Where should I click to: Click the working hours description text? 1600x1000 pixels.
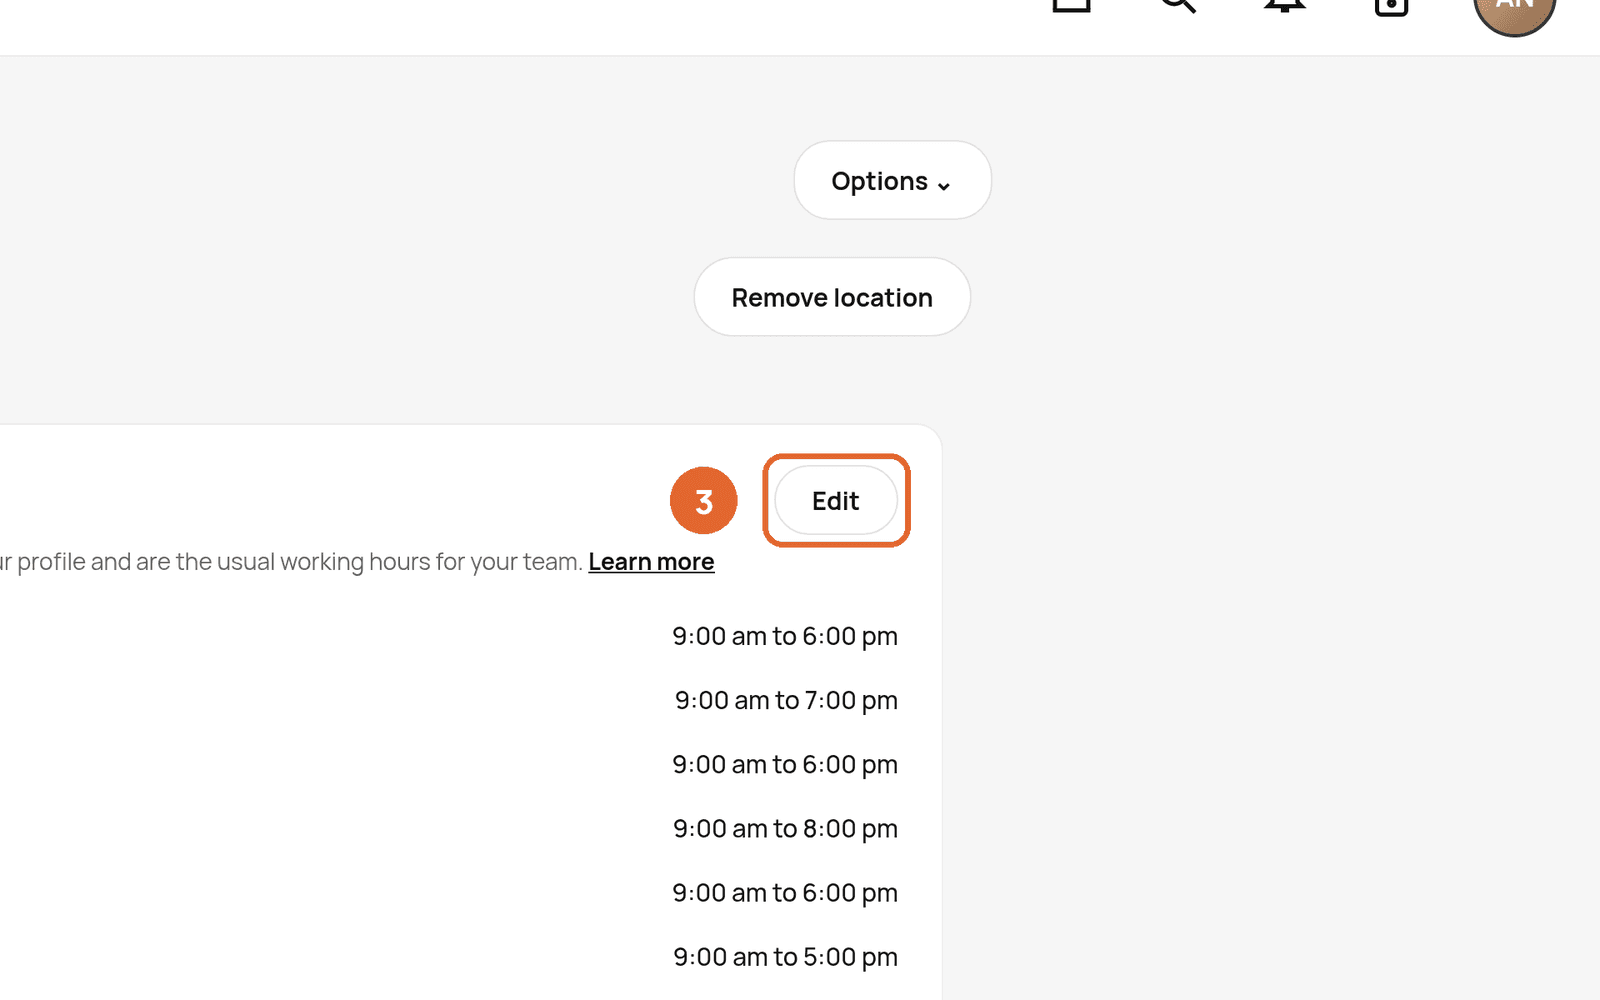point(291,562)
